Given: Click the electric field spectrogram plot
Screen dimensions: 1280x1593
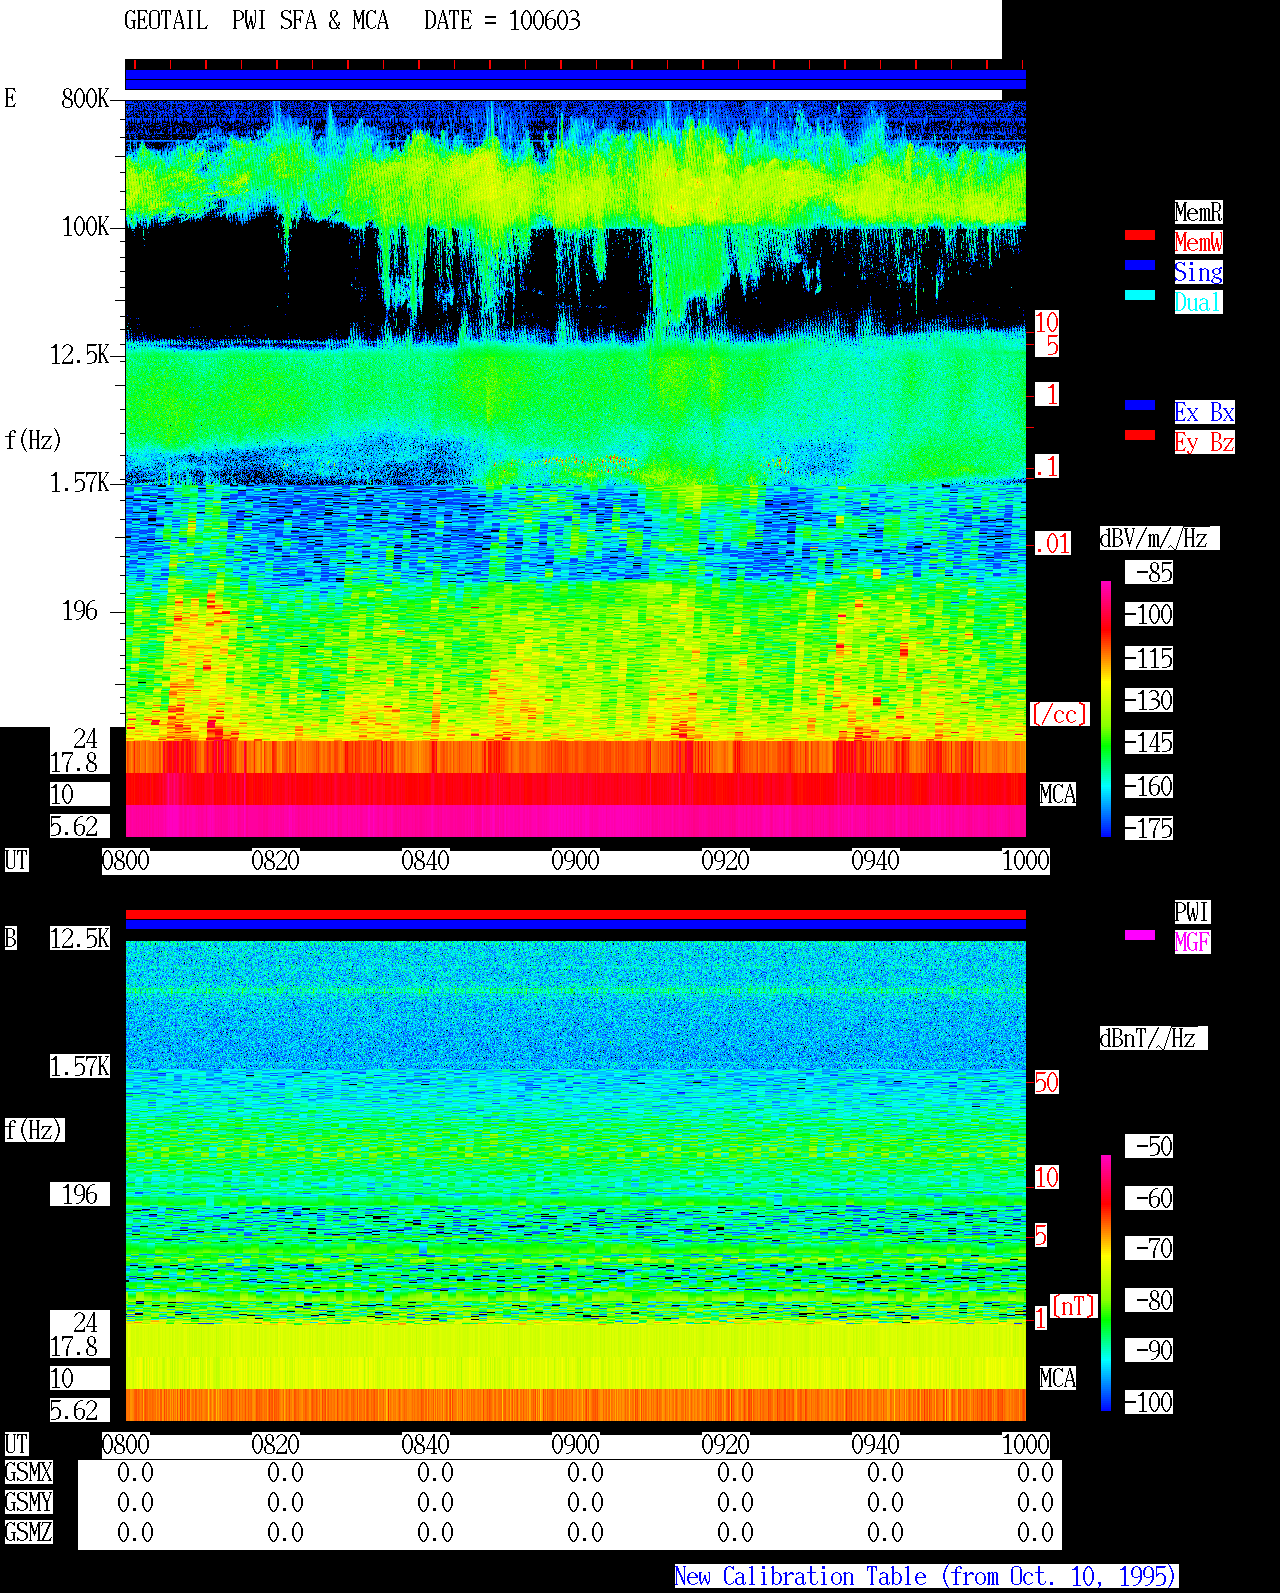Looking at the screenshot, I should [x=576, y=469].
